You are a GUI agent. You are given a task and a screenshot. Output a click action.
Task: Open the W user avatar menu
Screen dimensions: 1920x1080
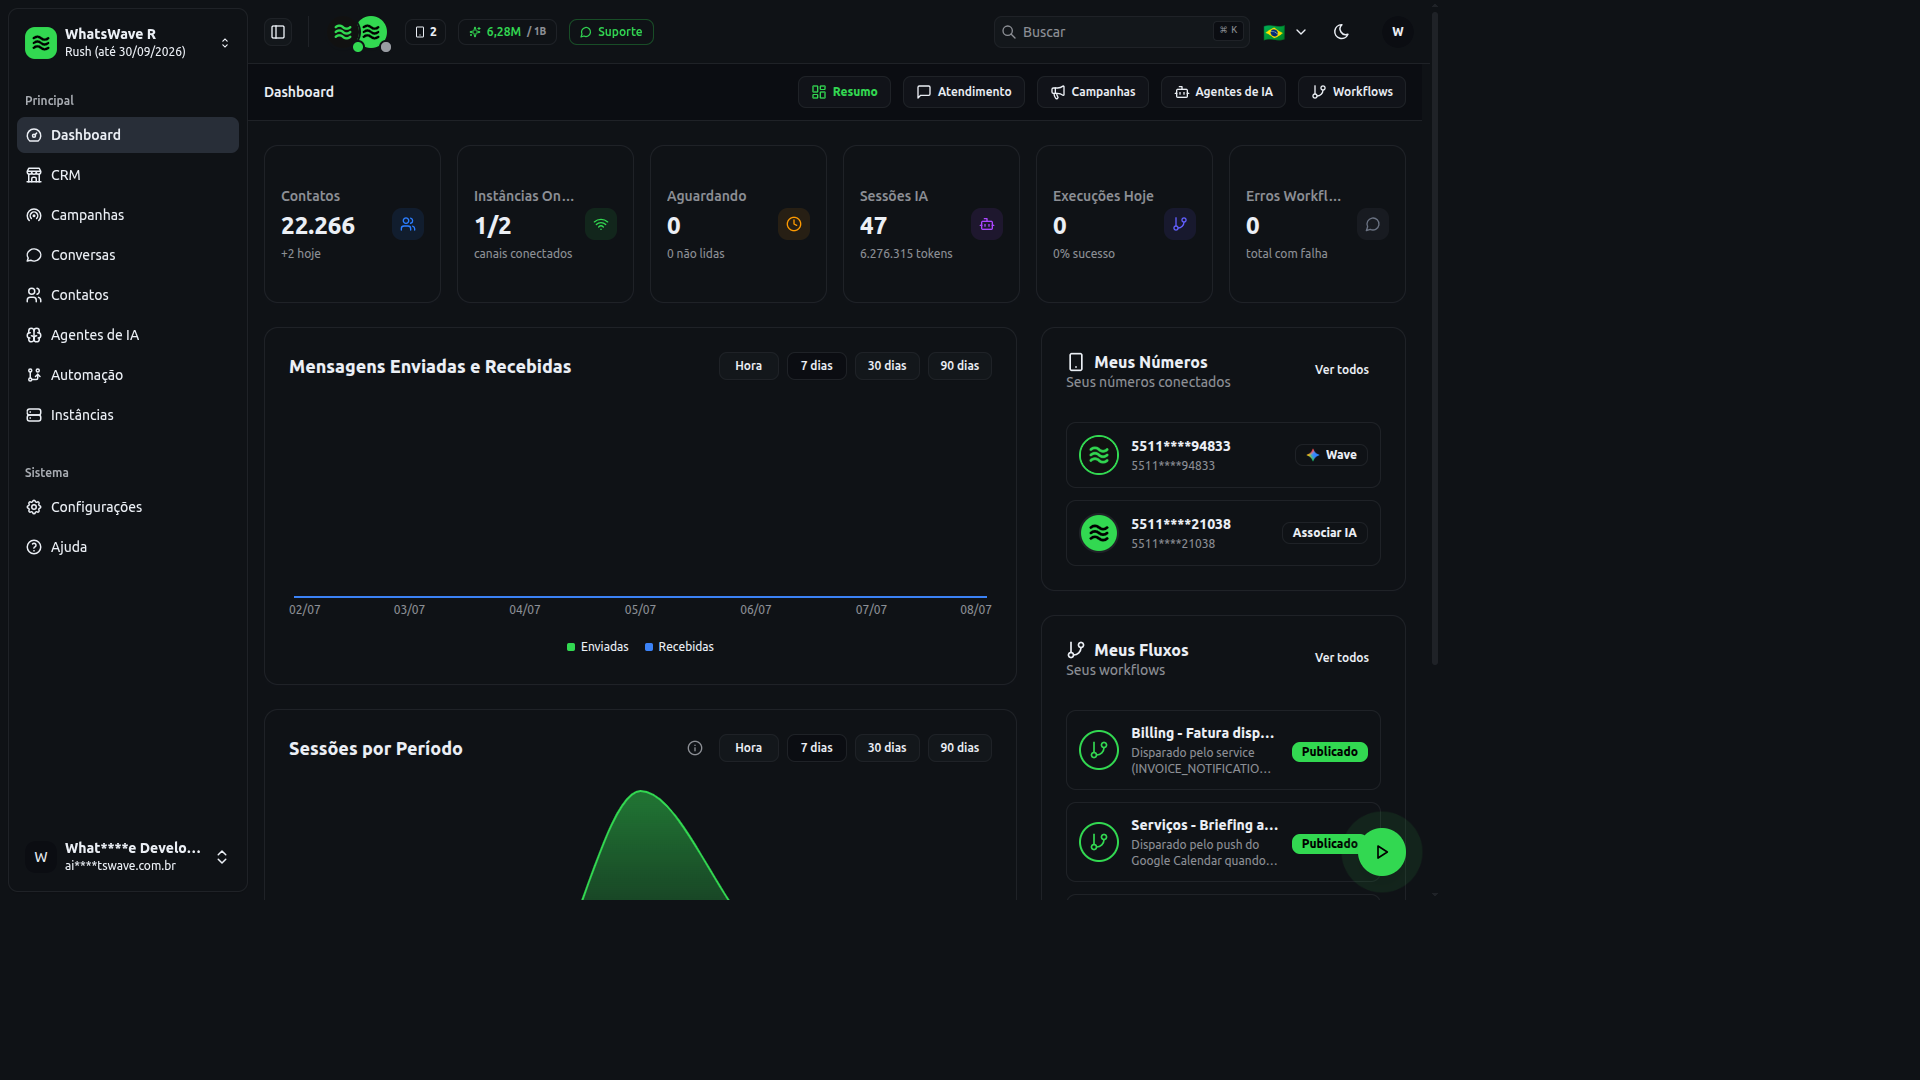[1398, 32]
